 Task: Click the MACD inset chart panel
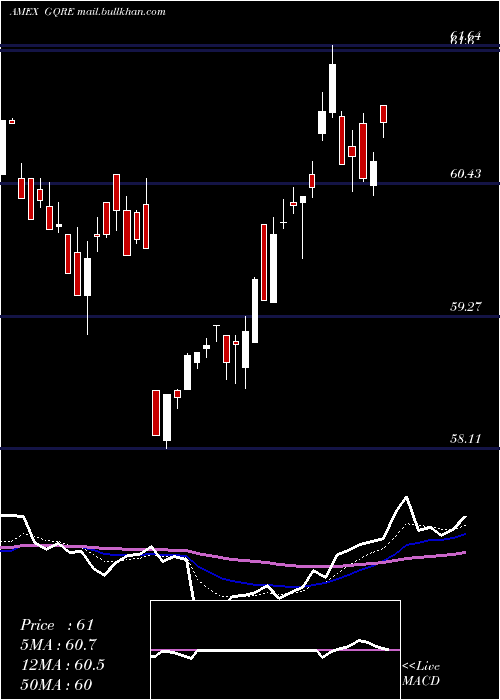click(x=275, y=650)
